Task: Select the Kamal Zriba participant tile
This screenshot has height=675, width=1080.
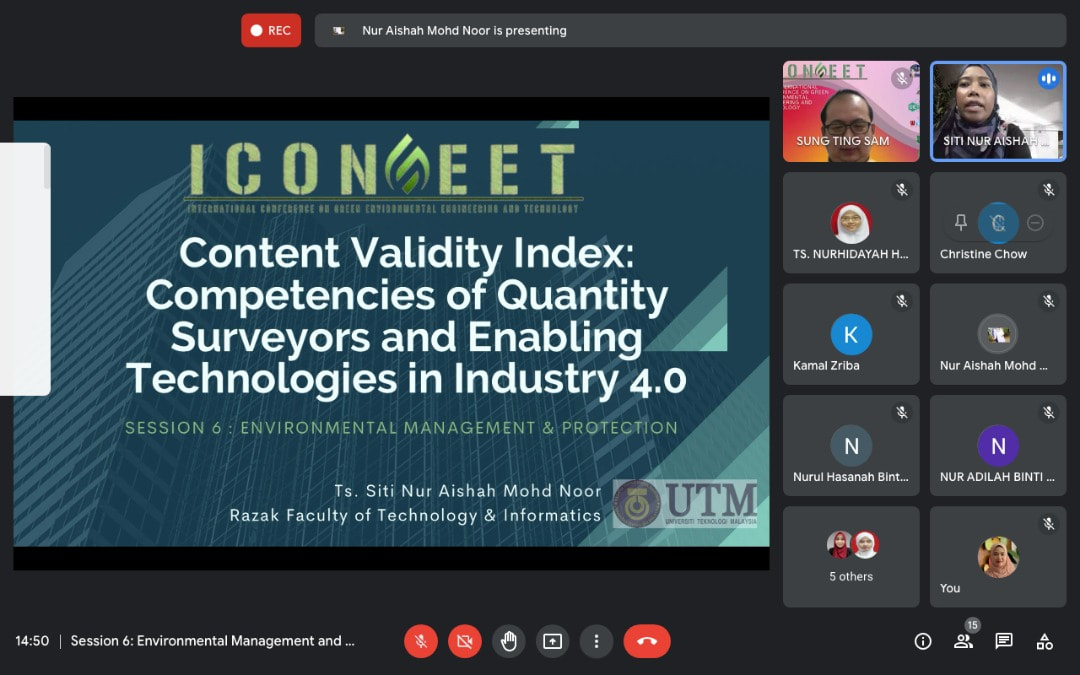Action: (x=851, y=334)
